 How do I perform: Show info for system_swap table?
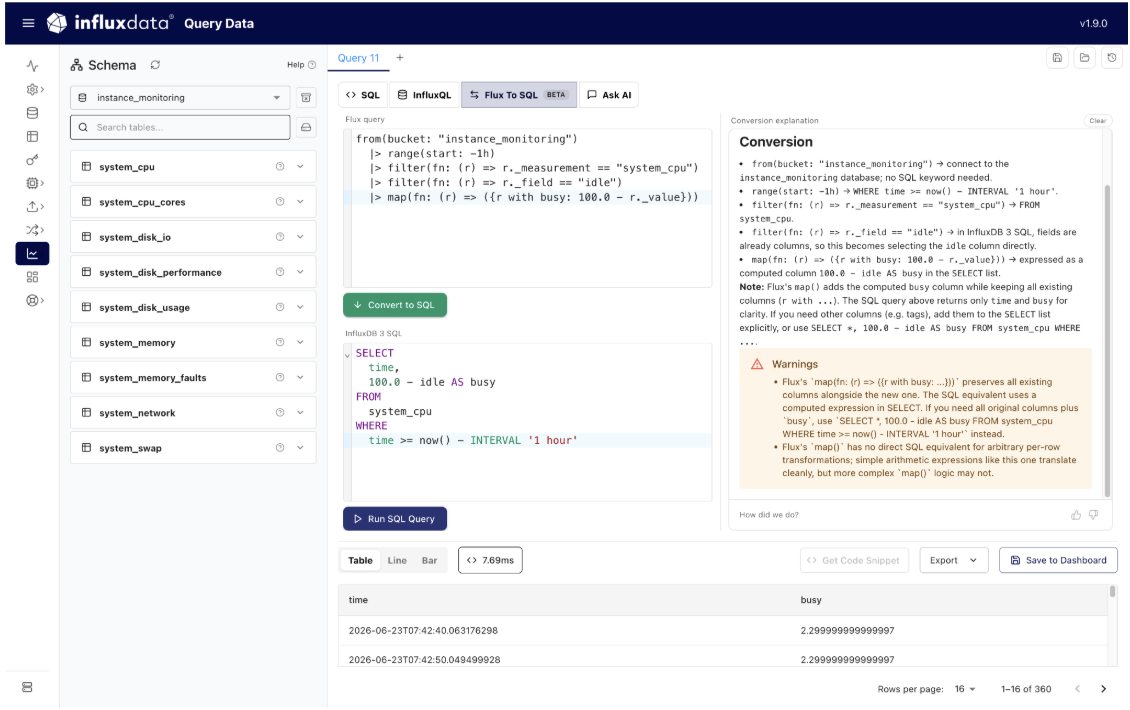tap(280, 448)
